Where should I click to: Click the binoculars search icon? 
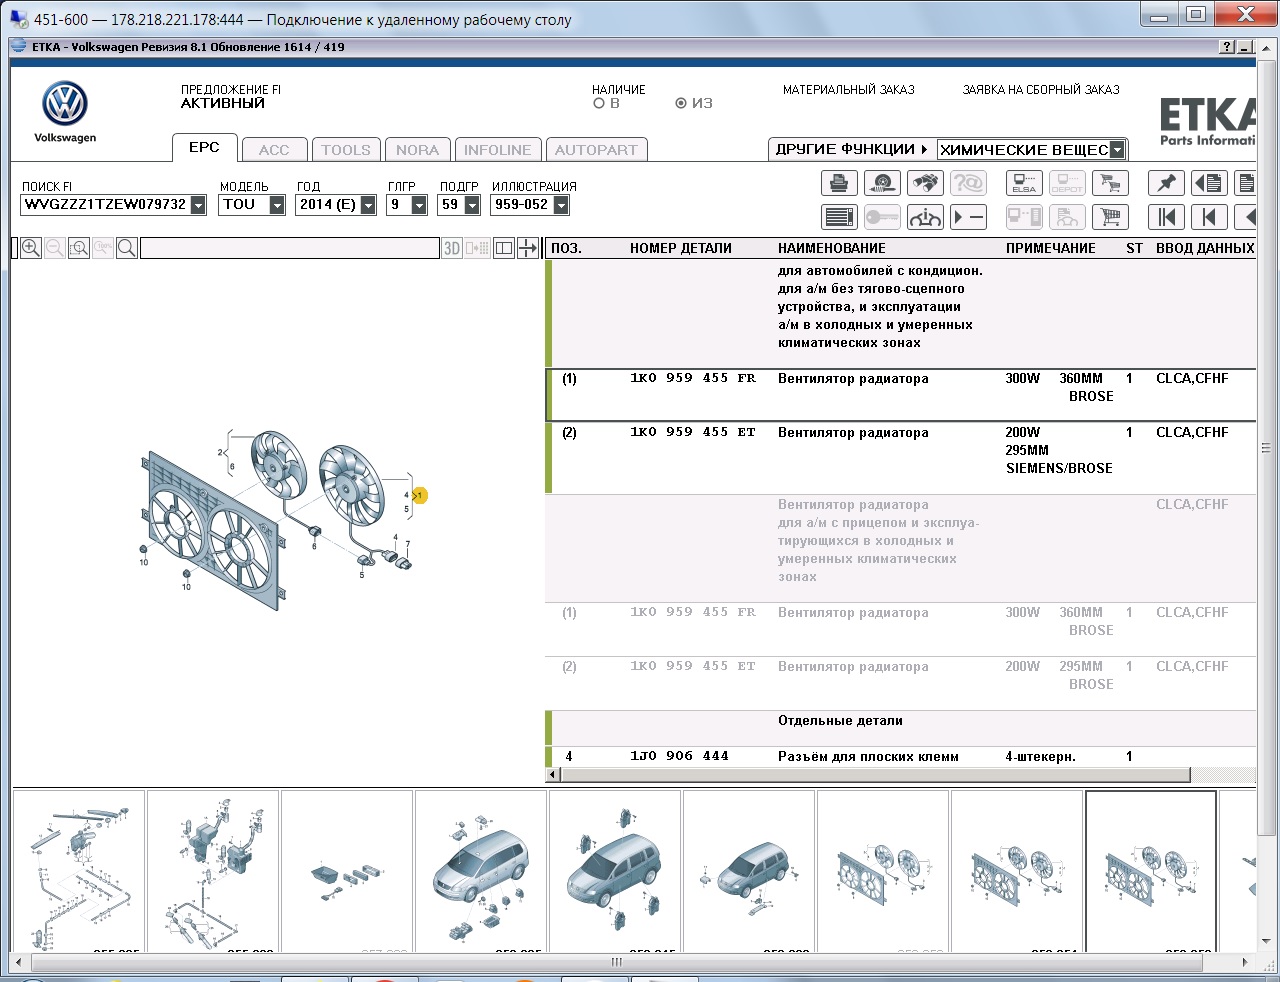[925, 183]
